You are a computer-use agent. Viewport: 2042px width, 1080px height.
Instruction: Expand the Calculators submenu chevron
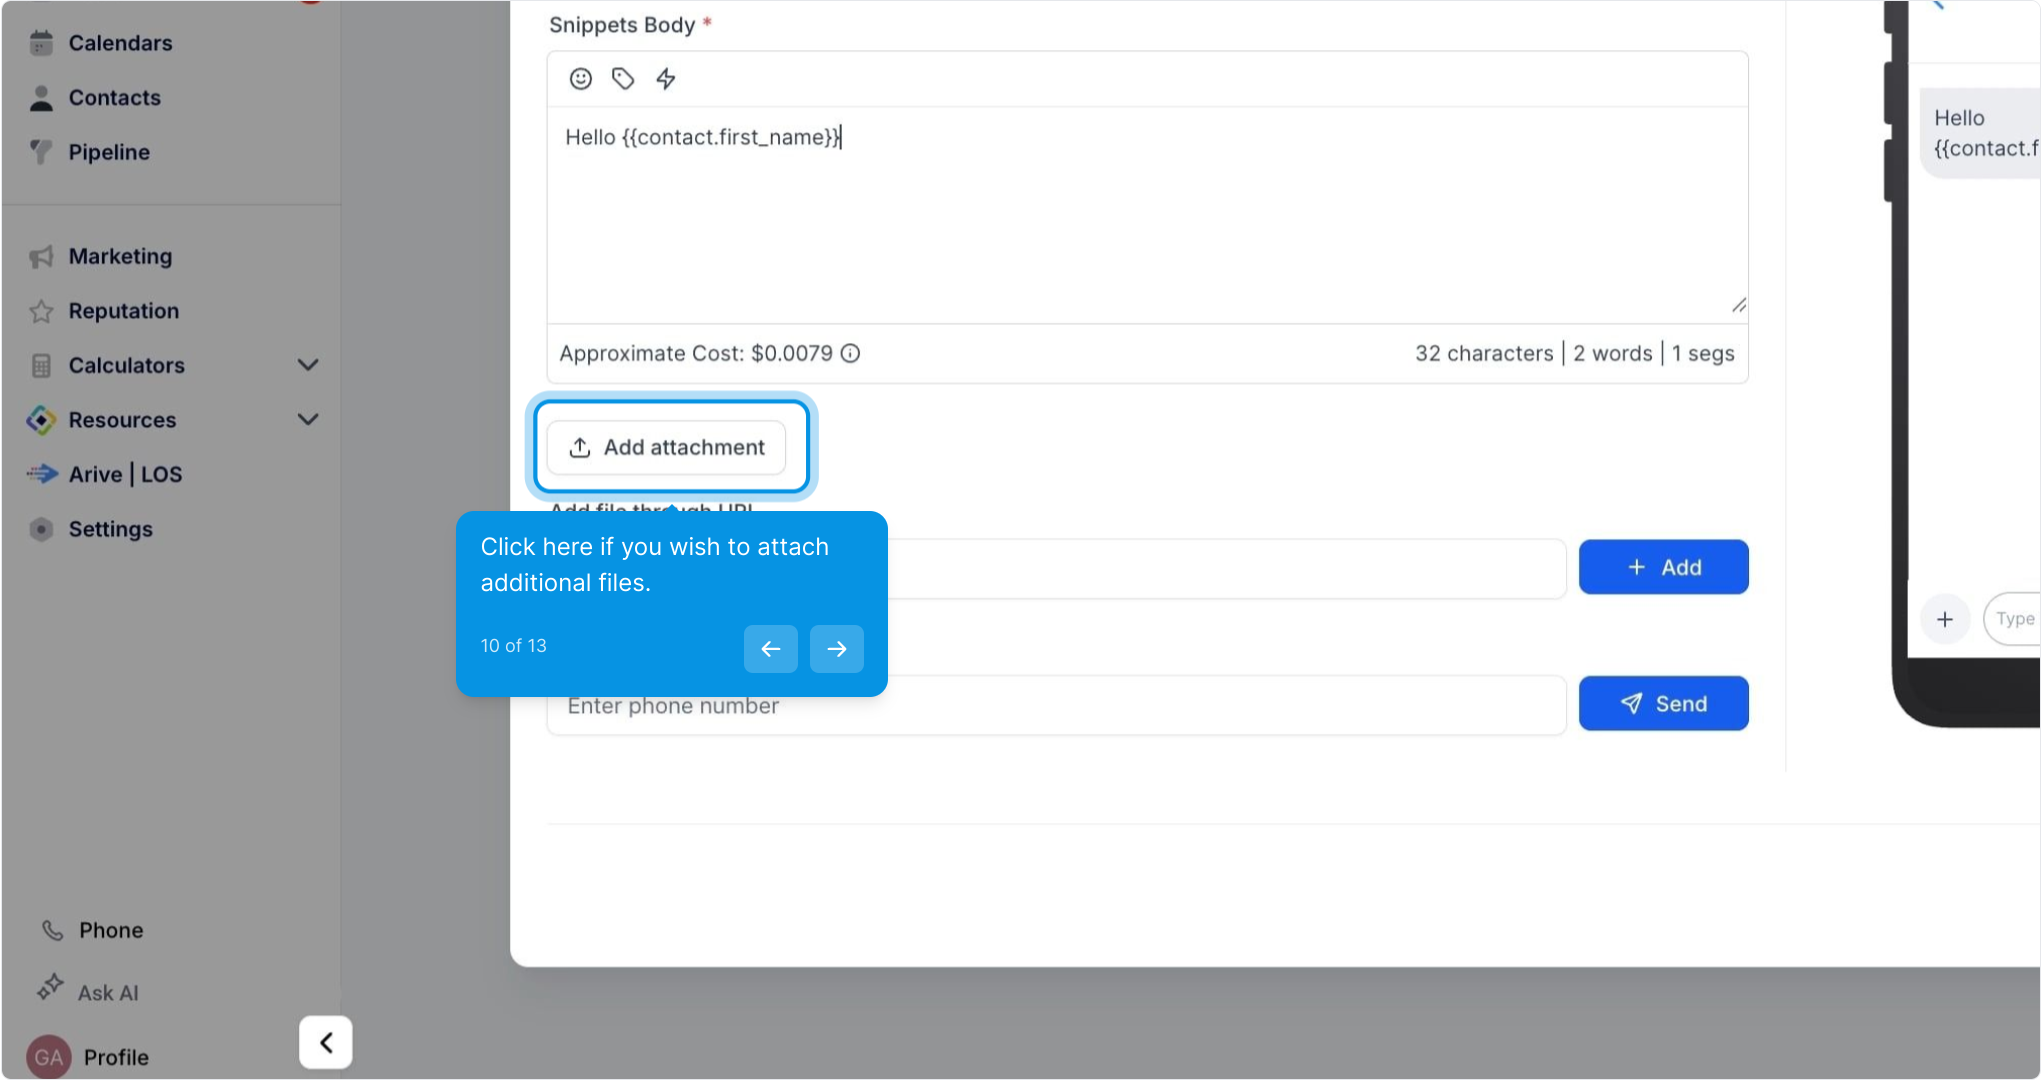[308, 365]
